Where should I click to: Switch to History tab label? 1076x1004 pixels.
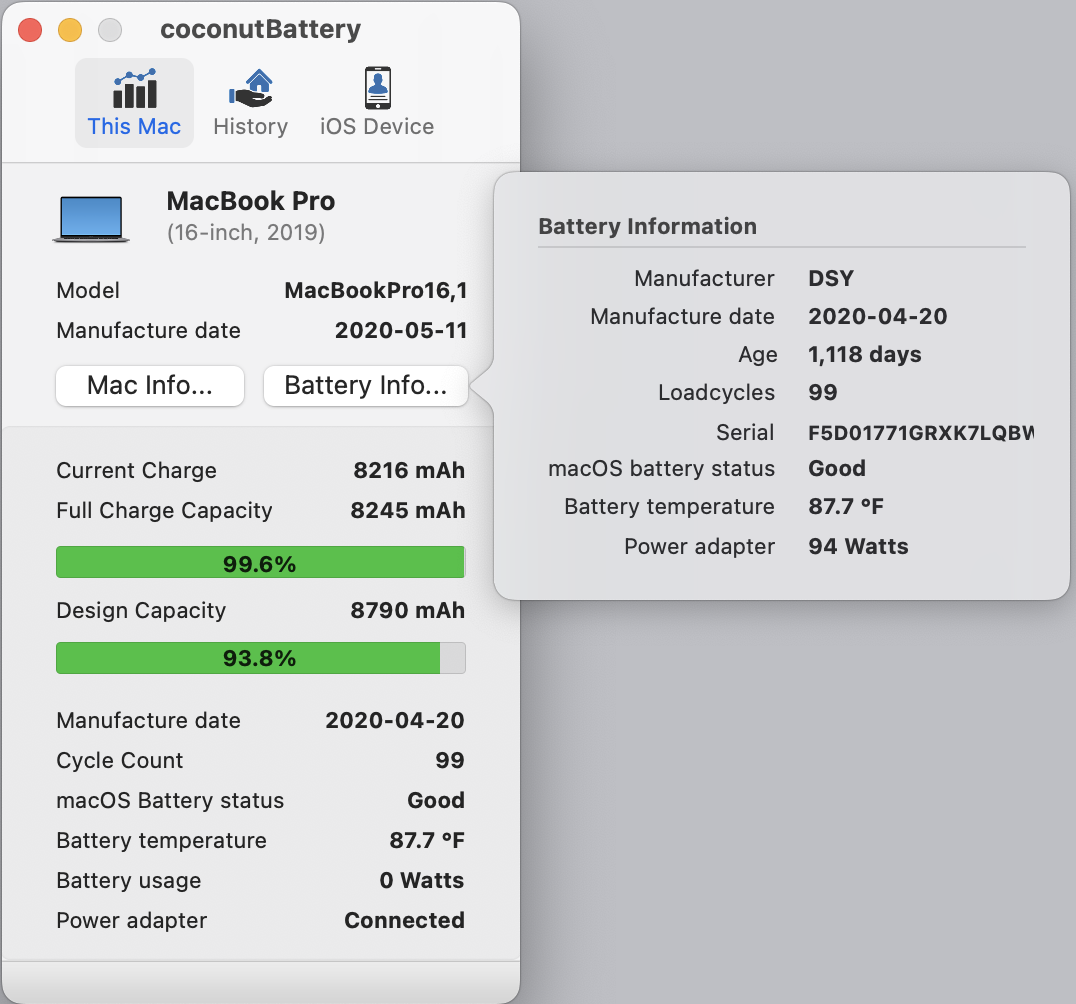tap(250, 126)
